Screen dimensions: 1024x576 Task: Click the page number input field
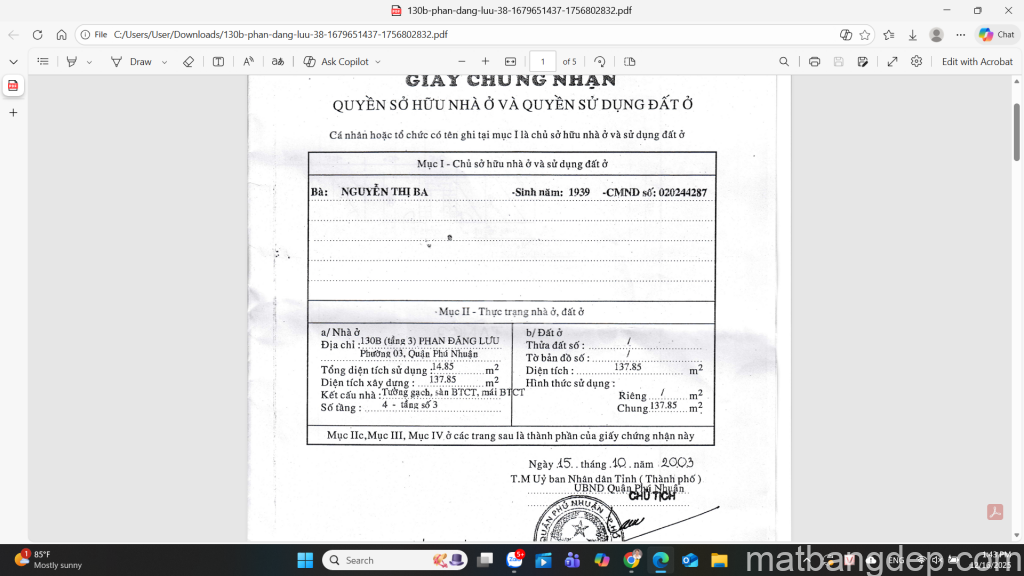point(542,61)
